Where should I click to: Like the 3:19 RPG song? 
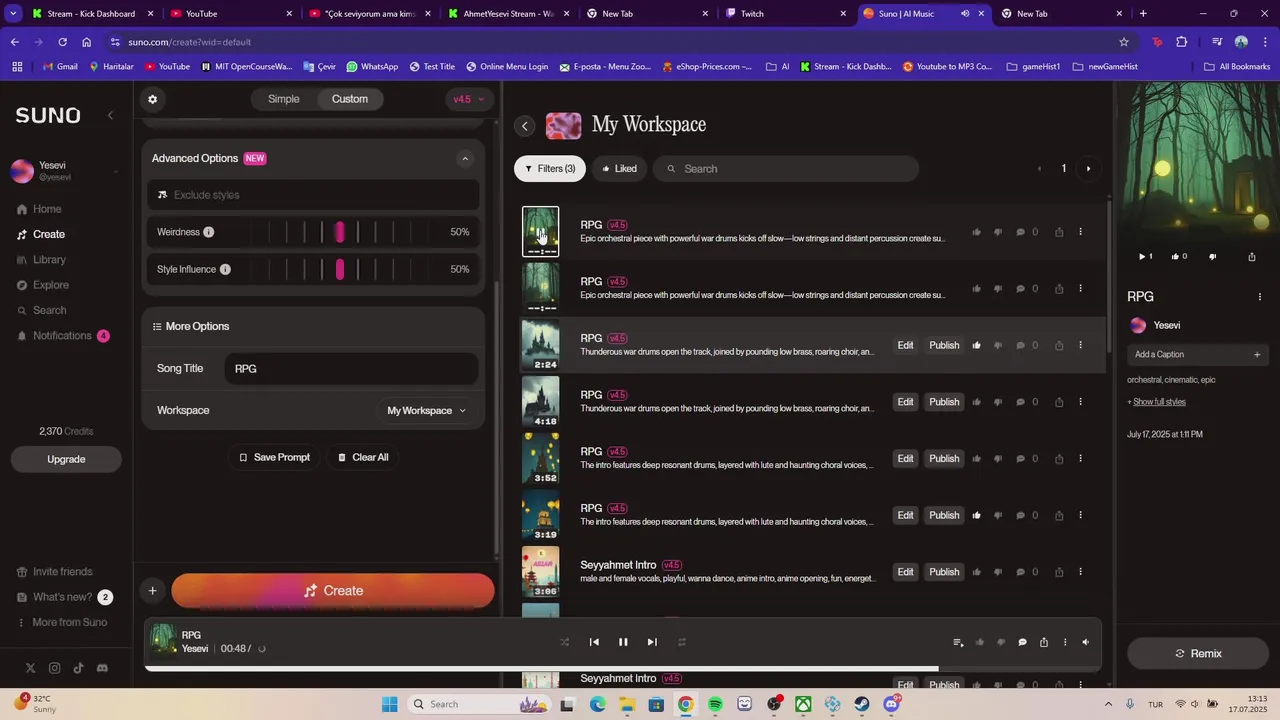976,516
